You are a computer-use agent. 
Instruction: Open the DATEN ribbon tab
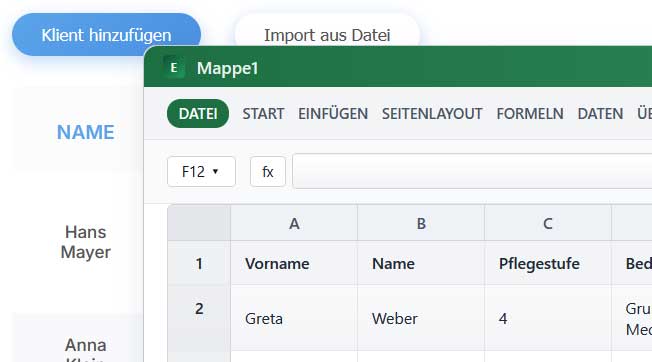click(600, 113)
